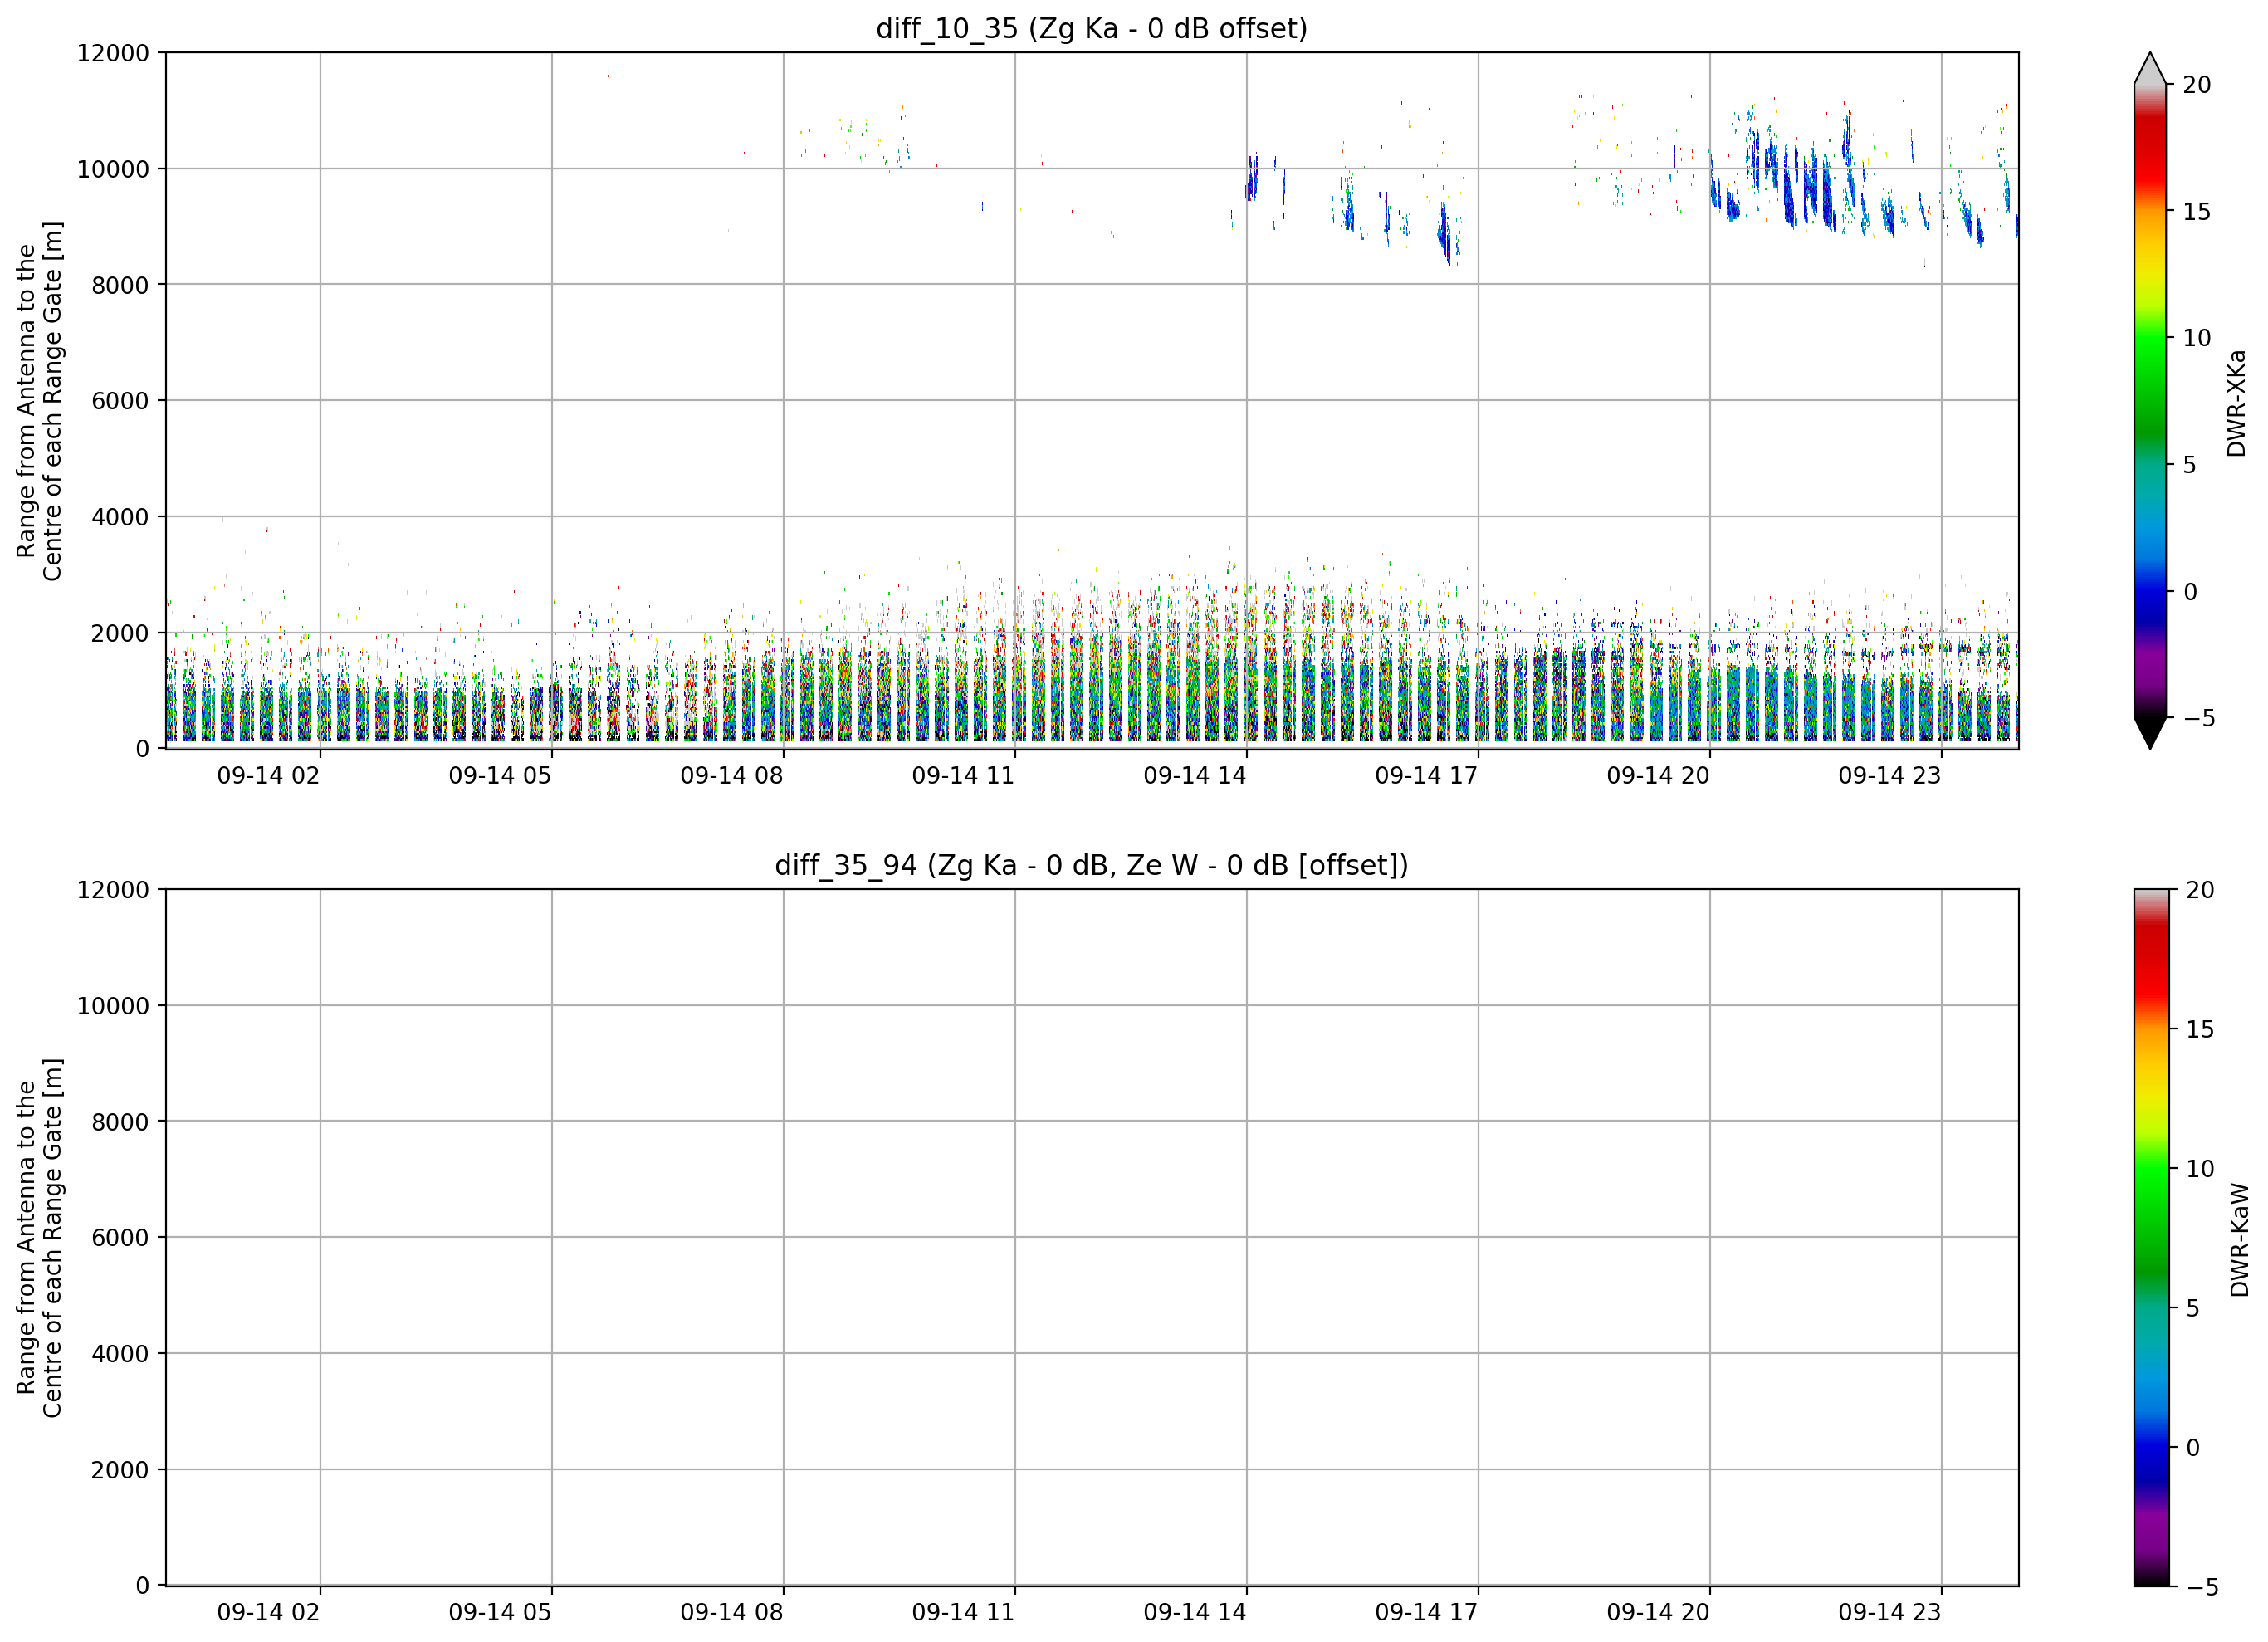Click the 4000 y-tick on the diff_35_94 plot
Image resolution: width=2268 pixels, height=1642 pixels.
pos(120,1354)
